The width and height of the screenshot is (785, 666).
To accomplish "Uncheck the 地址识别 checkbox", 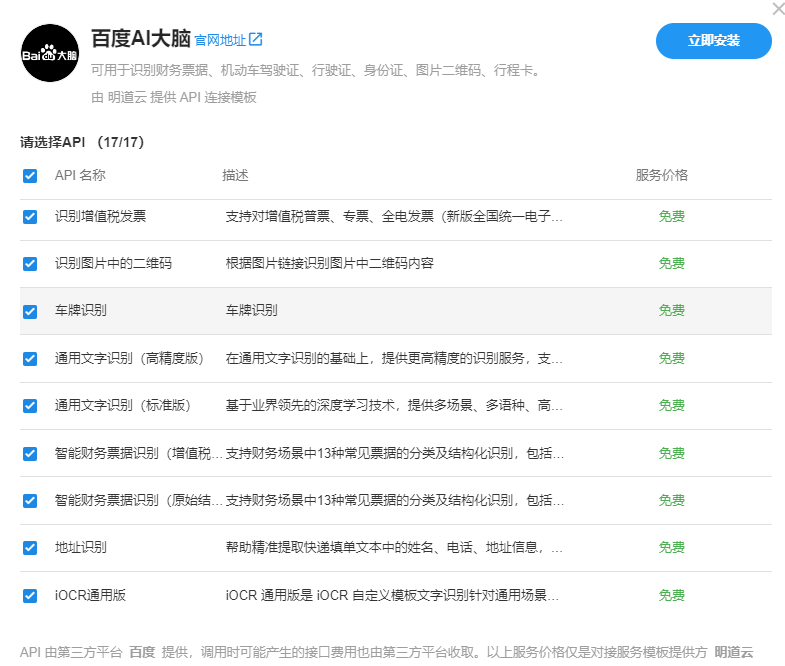I will coord(30,548).
